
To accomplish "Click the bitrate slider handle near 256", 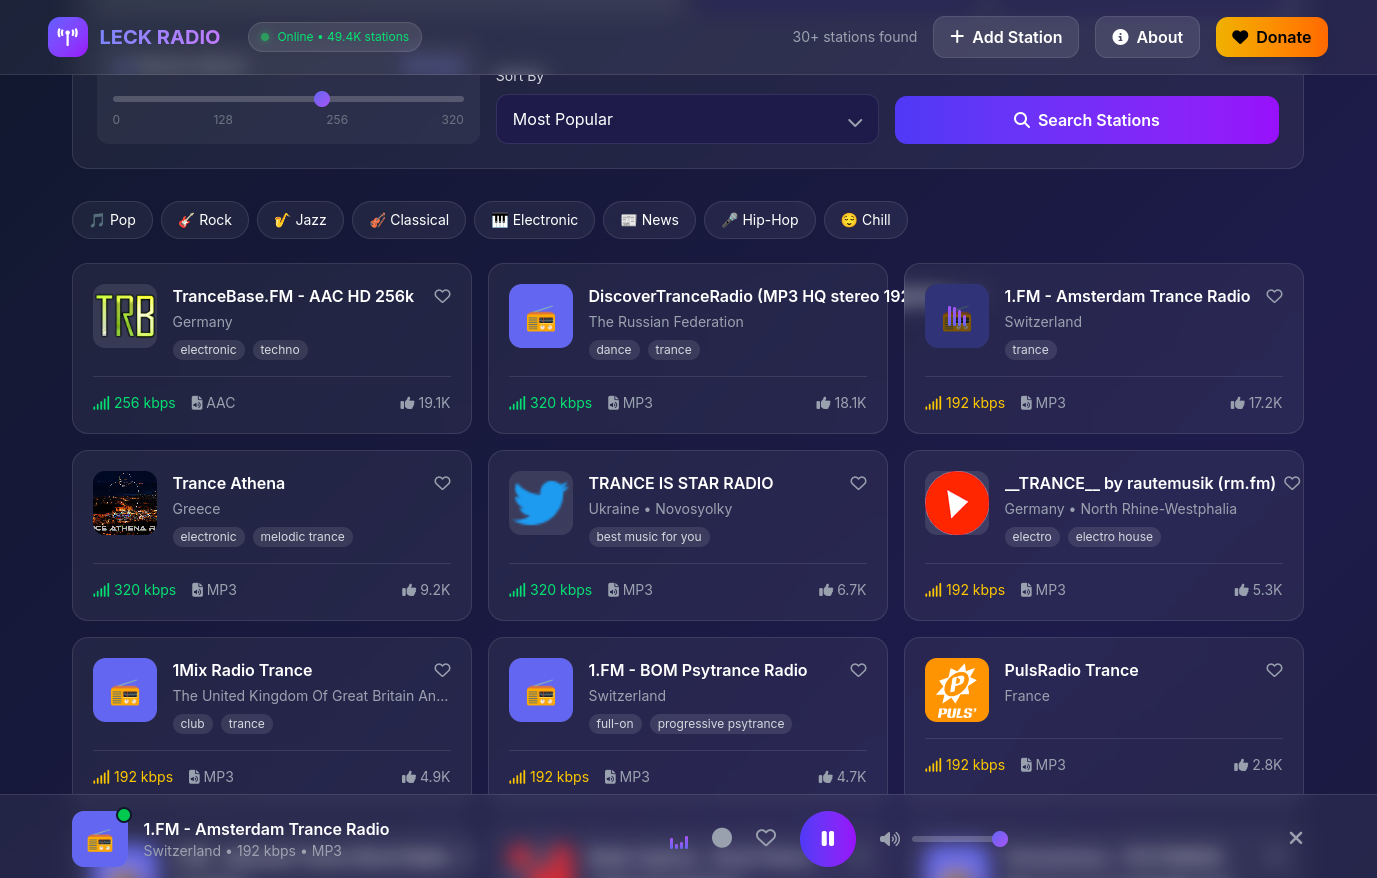I will point(322,99).
